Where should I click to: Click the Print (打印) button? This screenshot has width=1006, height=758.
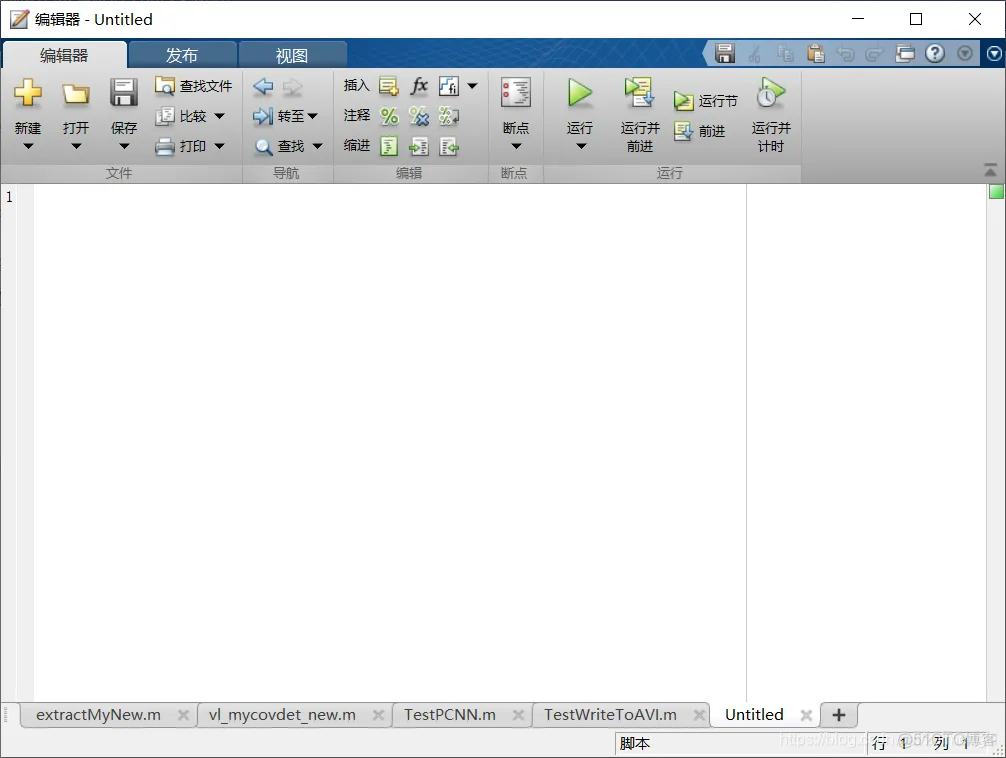coord(182,146)
